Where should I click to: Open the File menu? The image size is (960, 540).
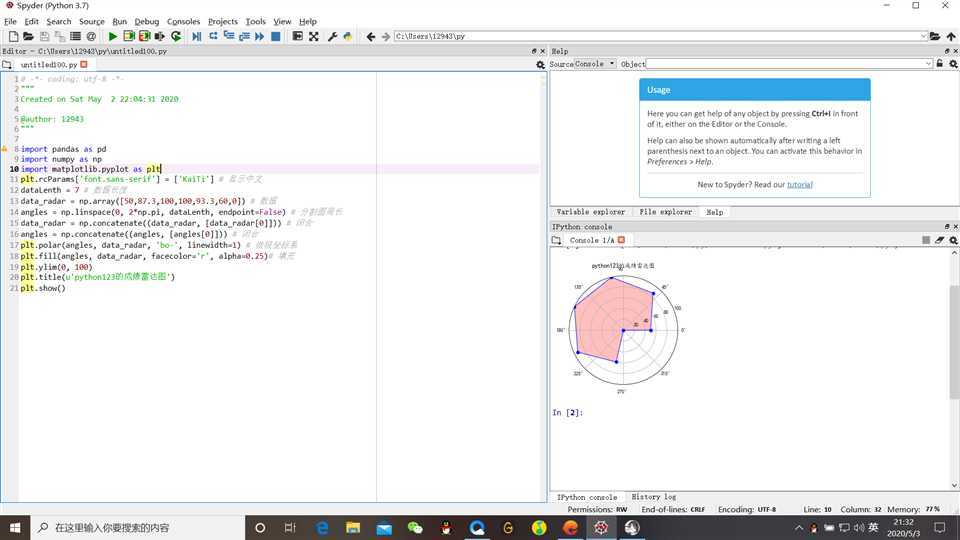click(10, 21)
